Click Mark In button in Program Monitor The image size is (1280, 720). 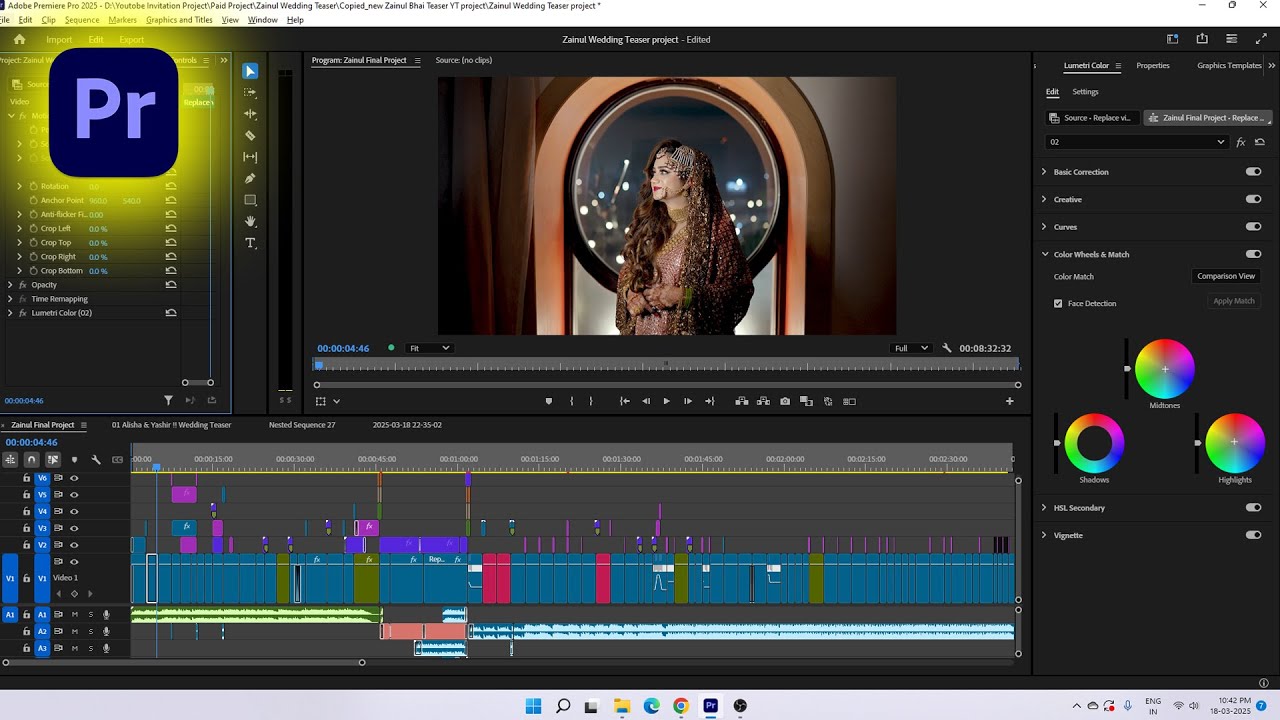(x=571, y=401)
